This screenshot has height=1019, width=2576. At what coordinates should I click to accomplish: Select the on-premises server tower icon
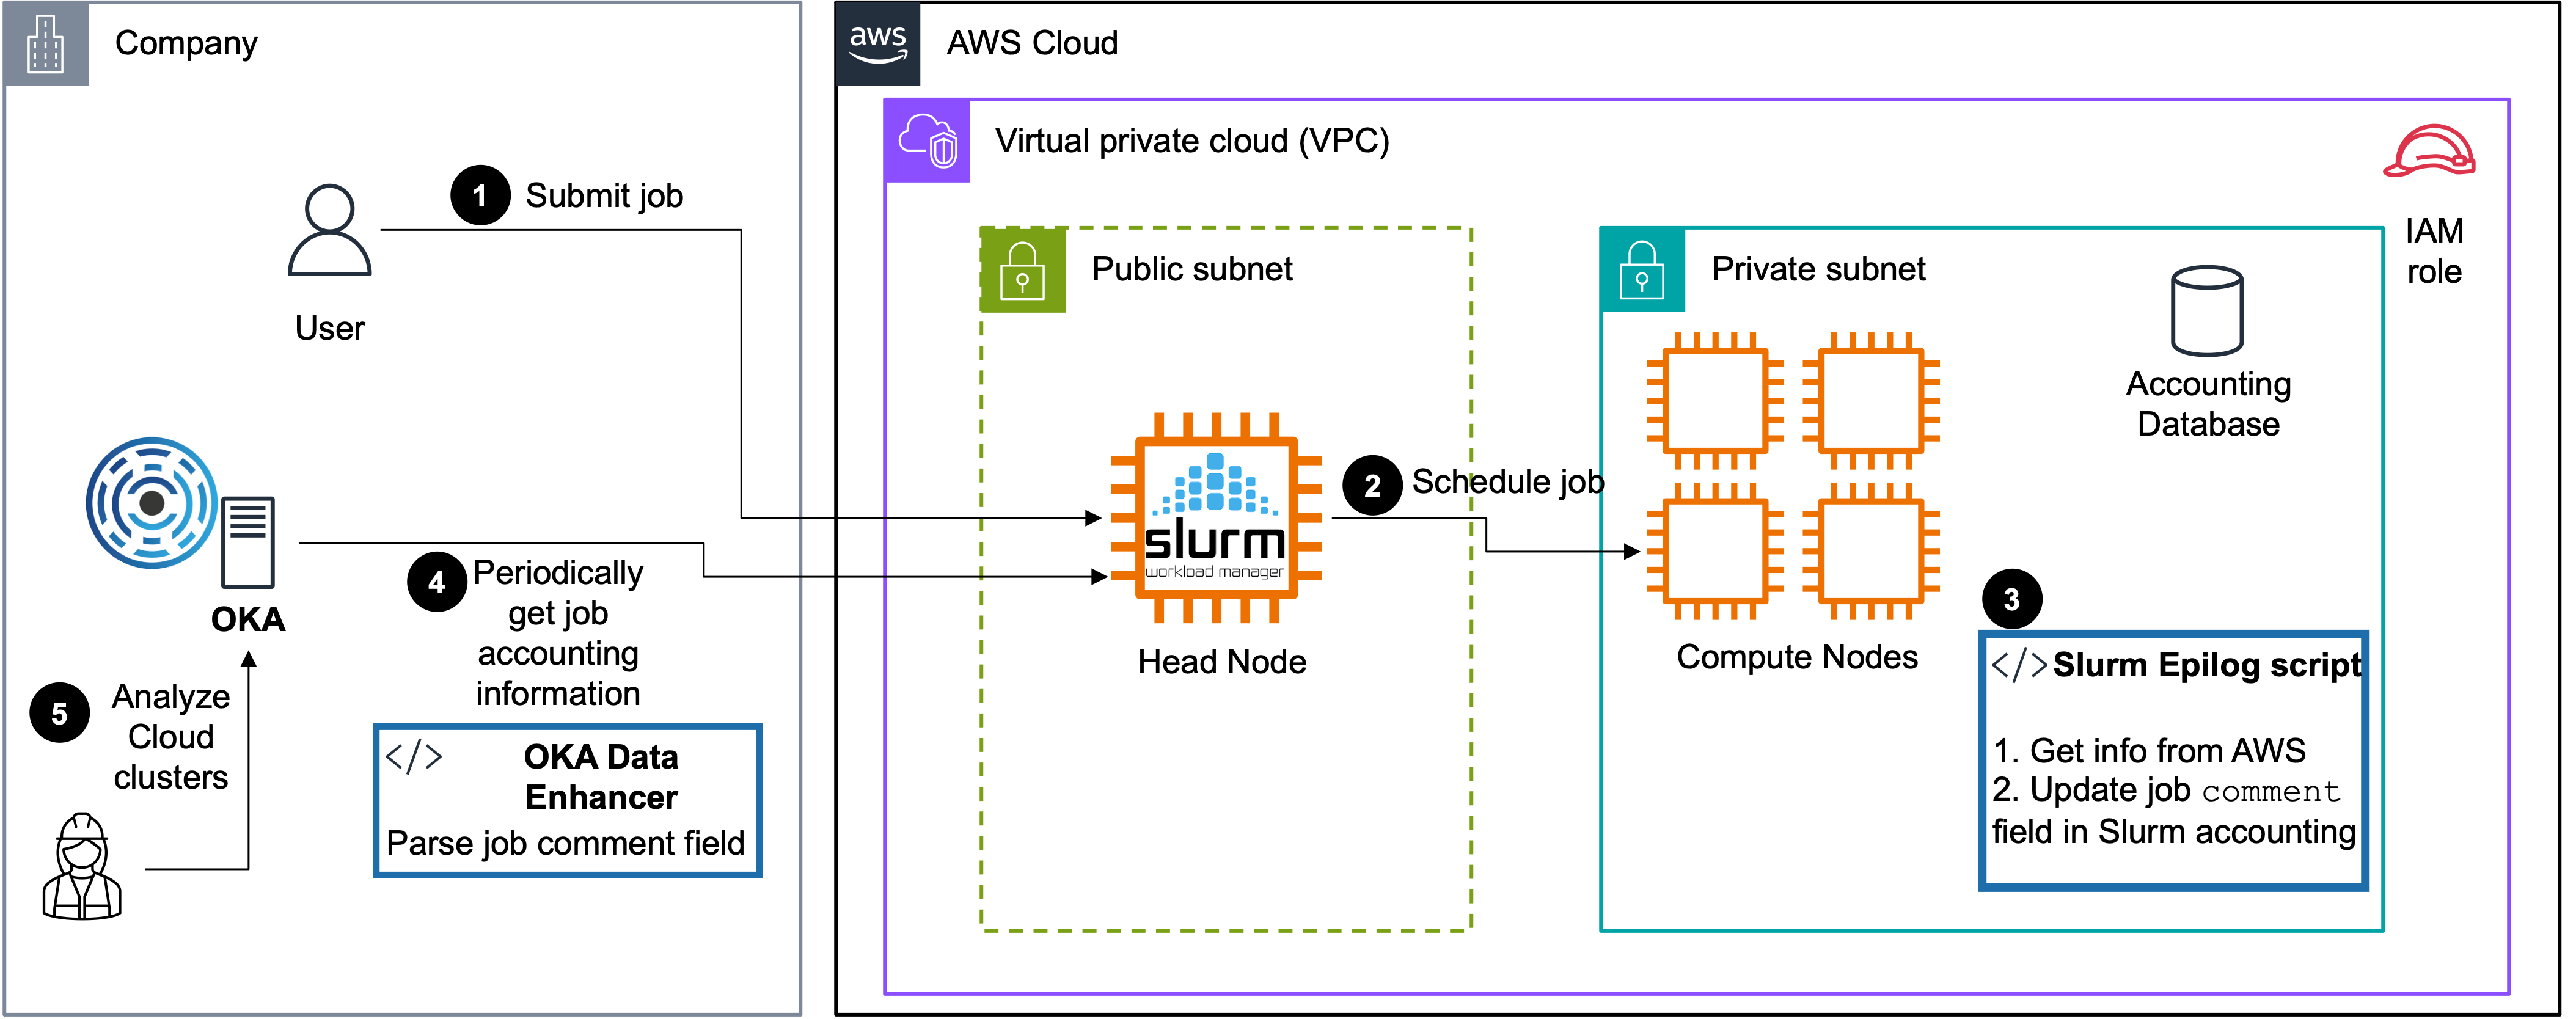[x=248, y=541]
